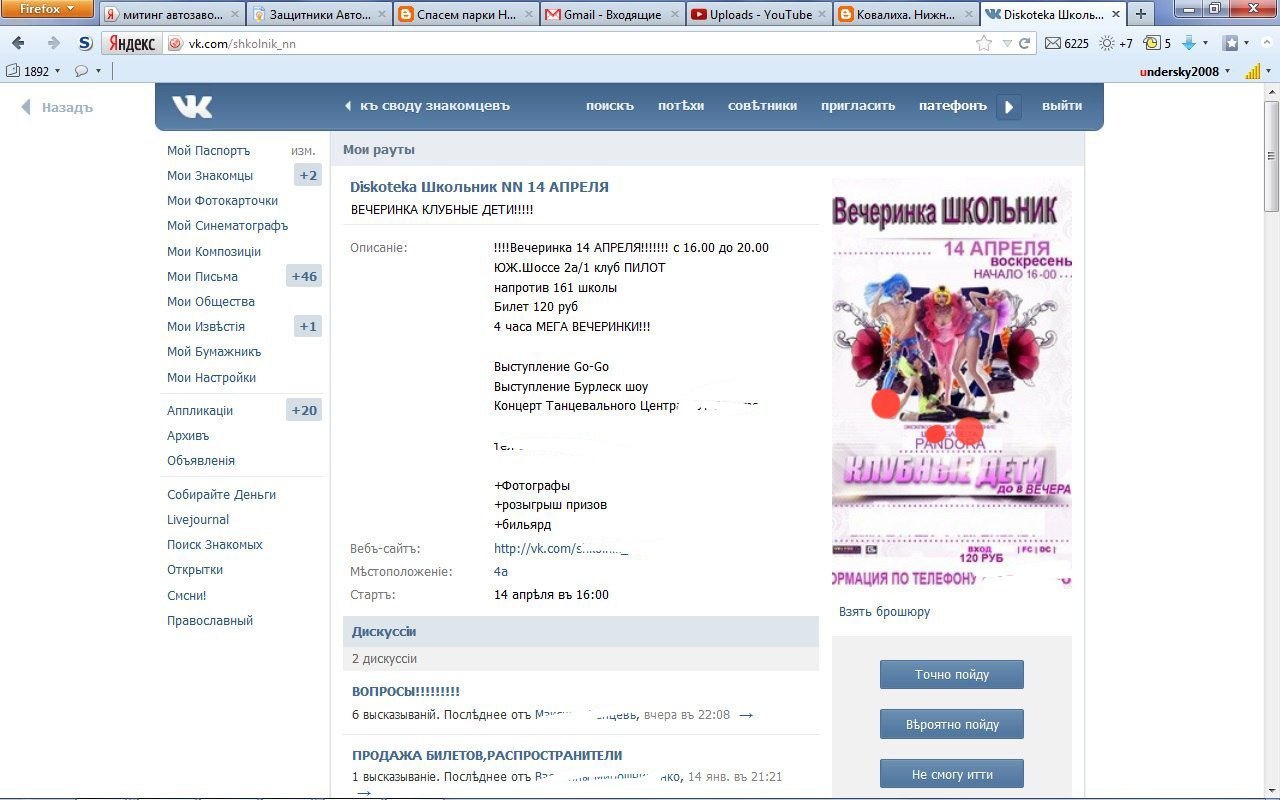Switch to 'Ковалиха. Нижн...' tab

(x=907, y=14)
